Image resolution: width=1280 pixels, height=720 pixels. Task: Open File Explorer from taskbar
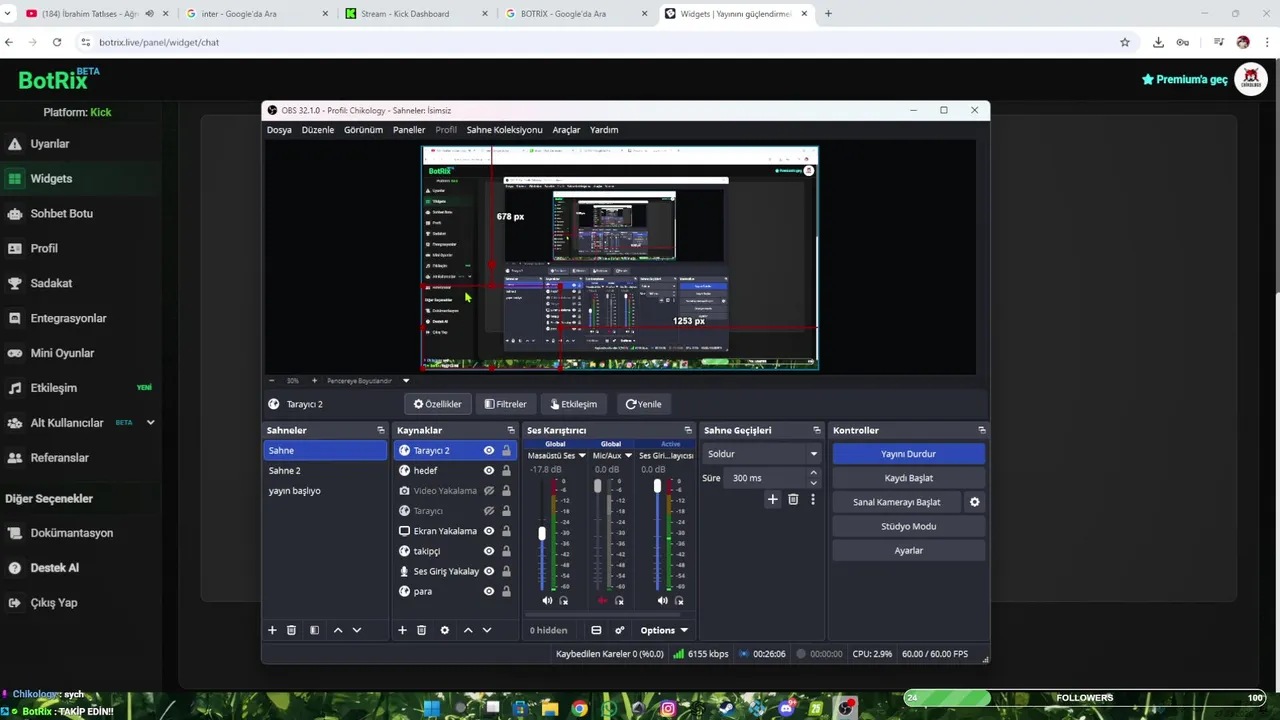[550, 708]
